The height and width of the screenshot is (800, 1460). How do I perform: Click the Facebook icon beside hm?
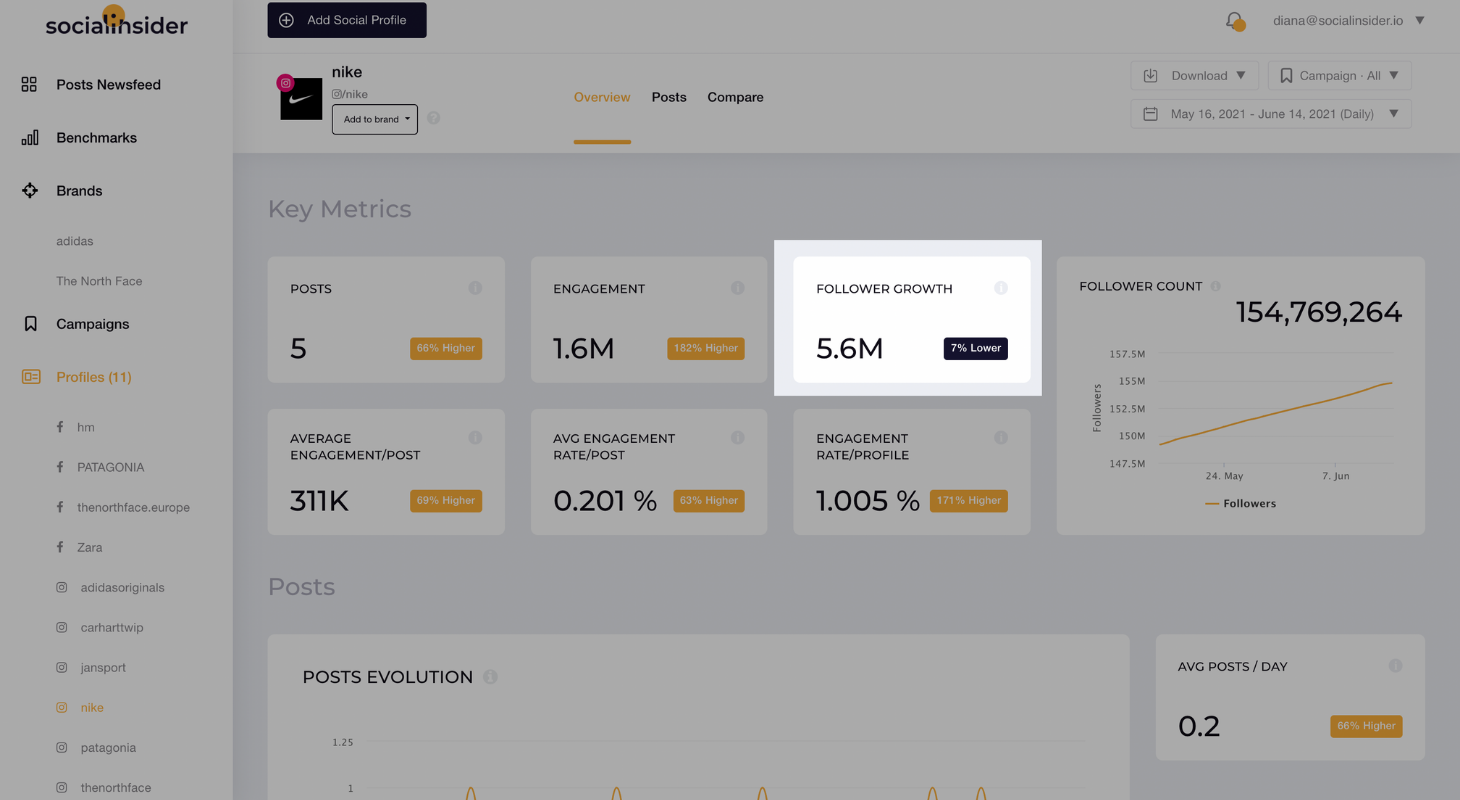click(61, 427)
